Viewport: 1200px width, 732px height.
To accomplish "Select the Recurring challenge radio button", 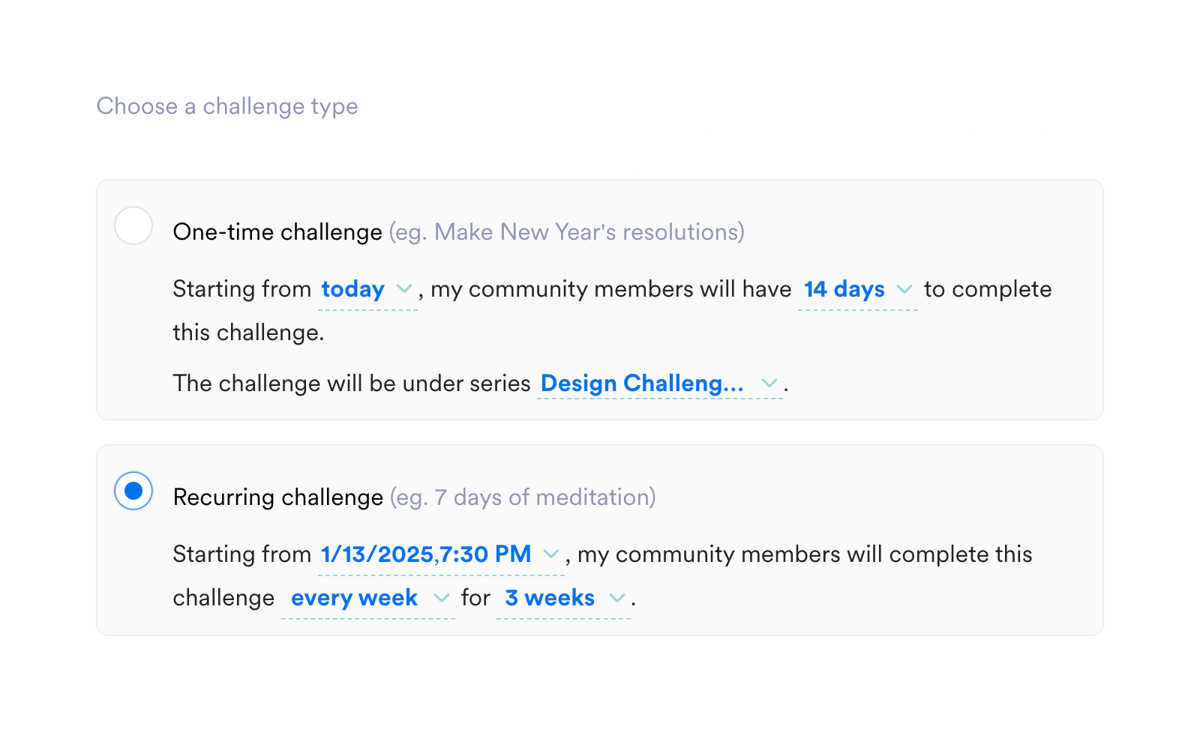I will point(133,491).
